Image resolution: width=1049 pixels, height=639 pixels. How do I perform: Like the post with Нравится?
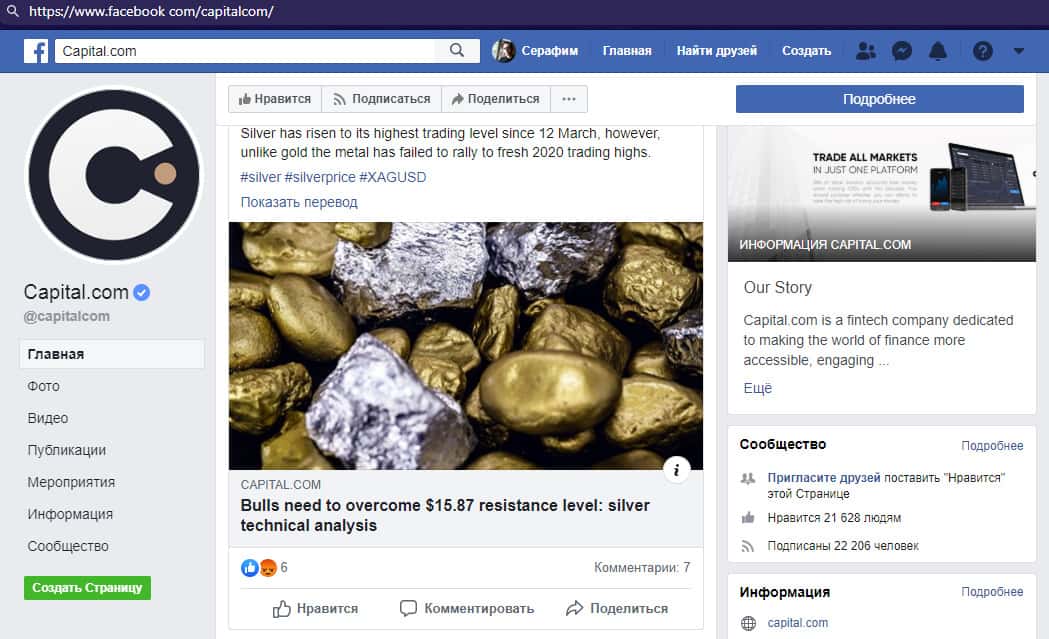(315, 609)
